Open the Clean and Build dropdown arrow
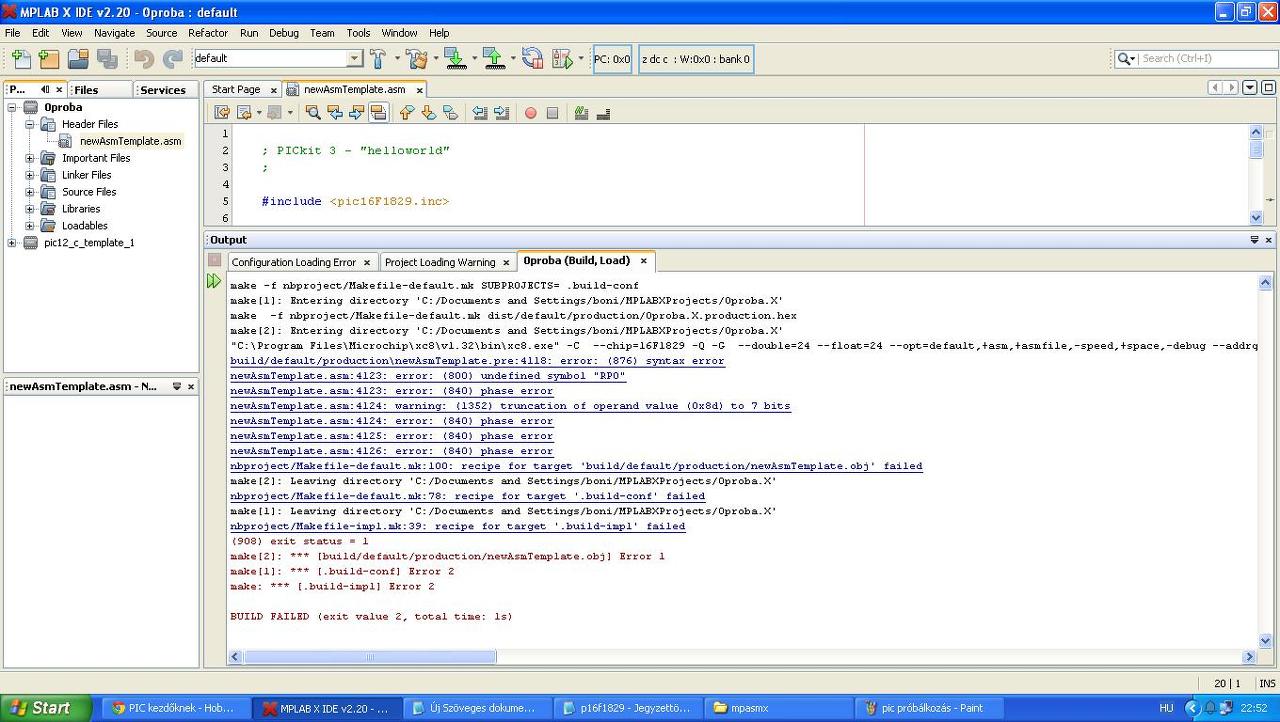Image resolution: width=1280 pixels, height=722 pixels. point(436,59)
